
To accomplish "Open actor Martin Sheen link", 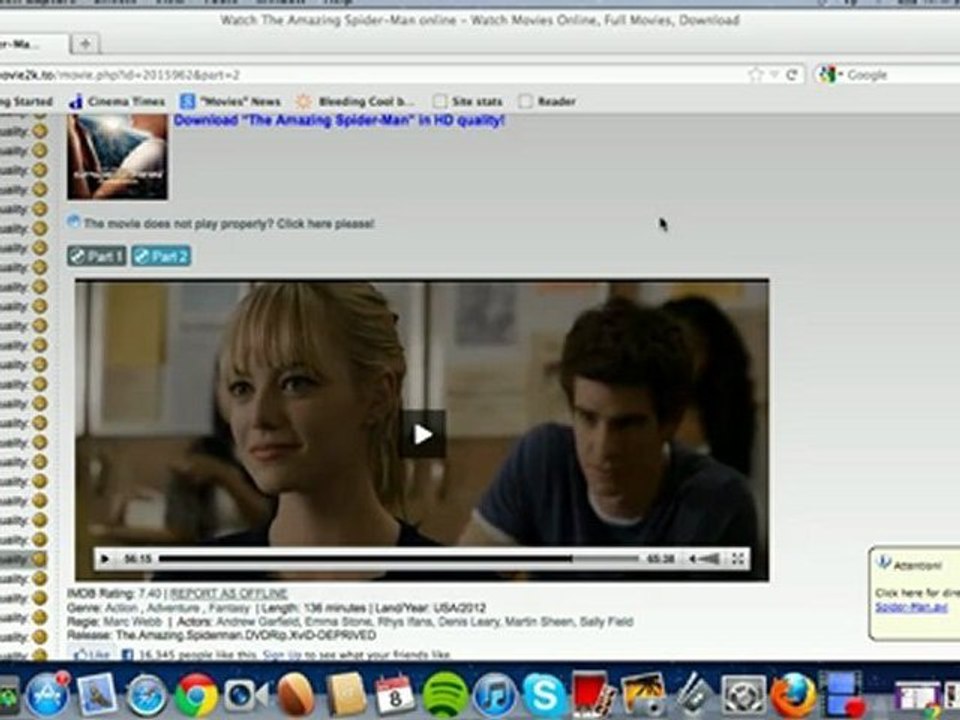I will point(541,621).
